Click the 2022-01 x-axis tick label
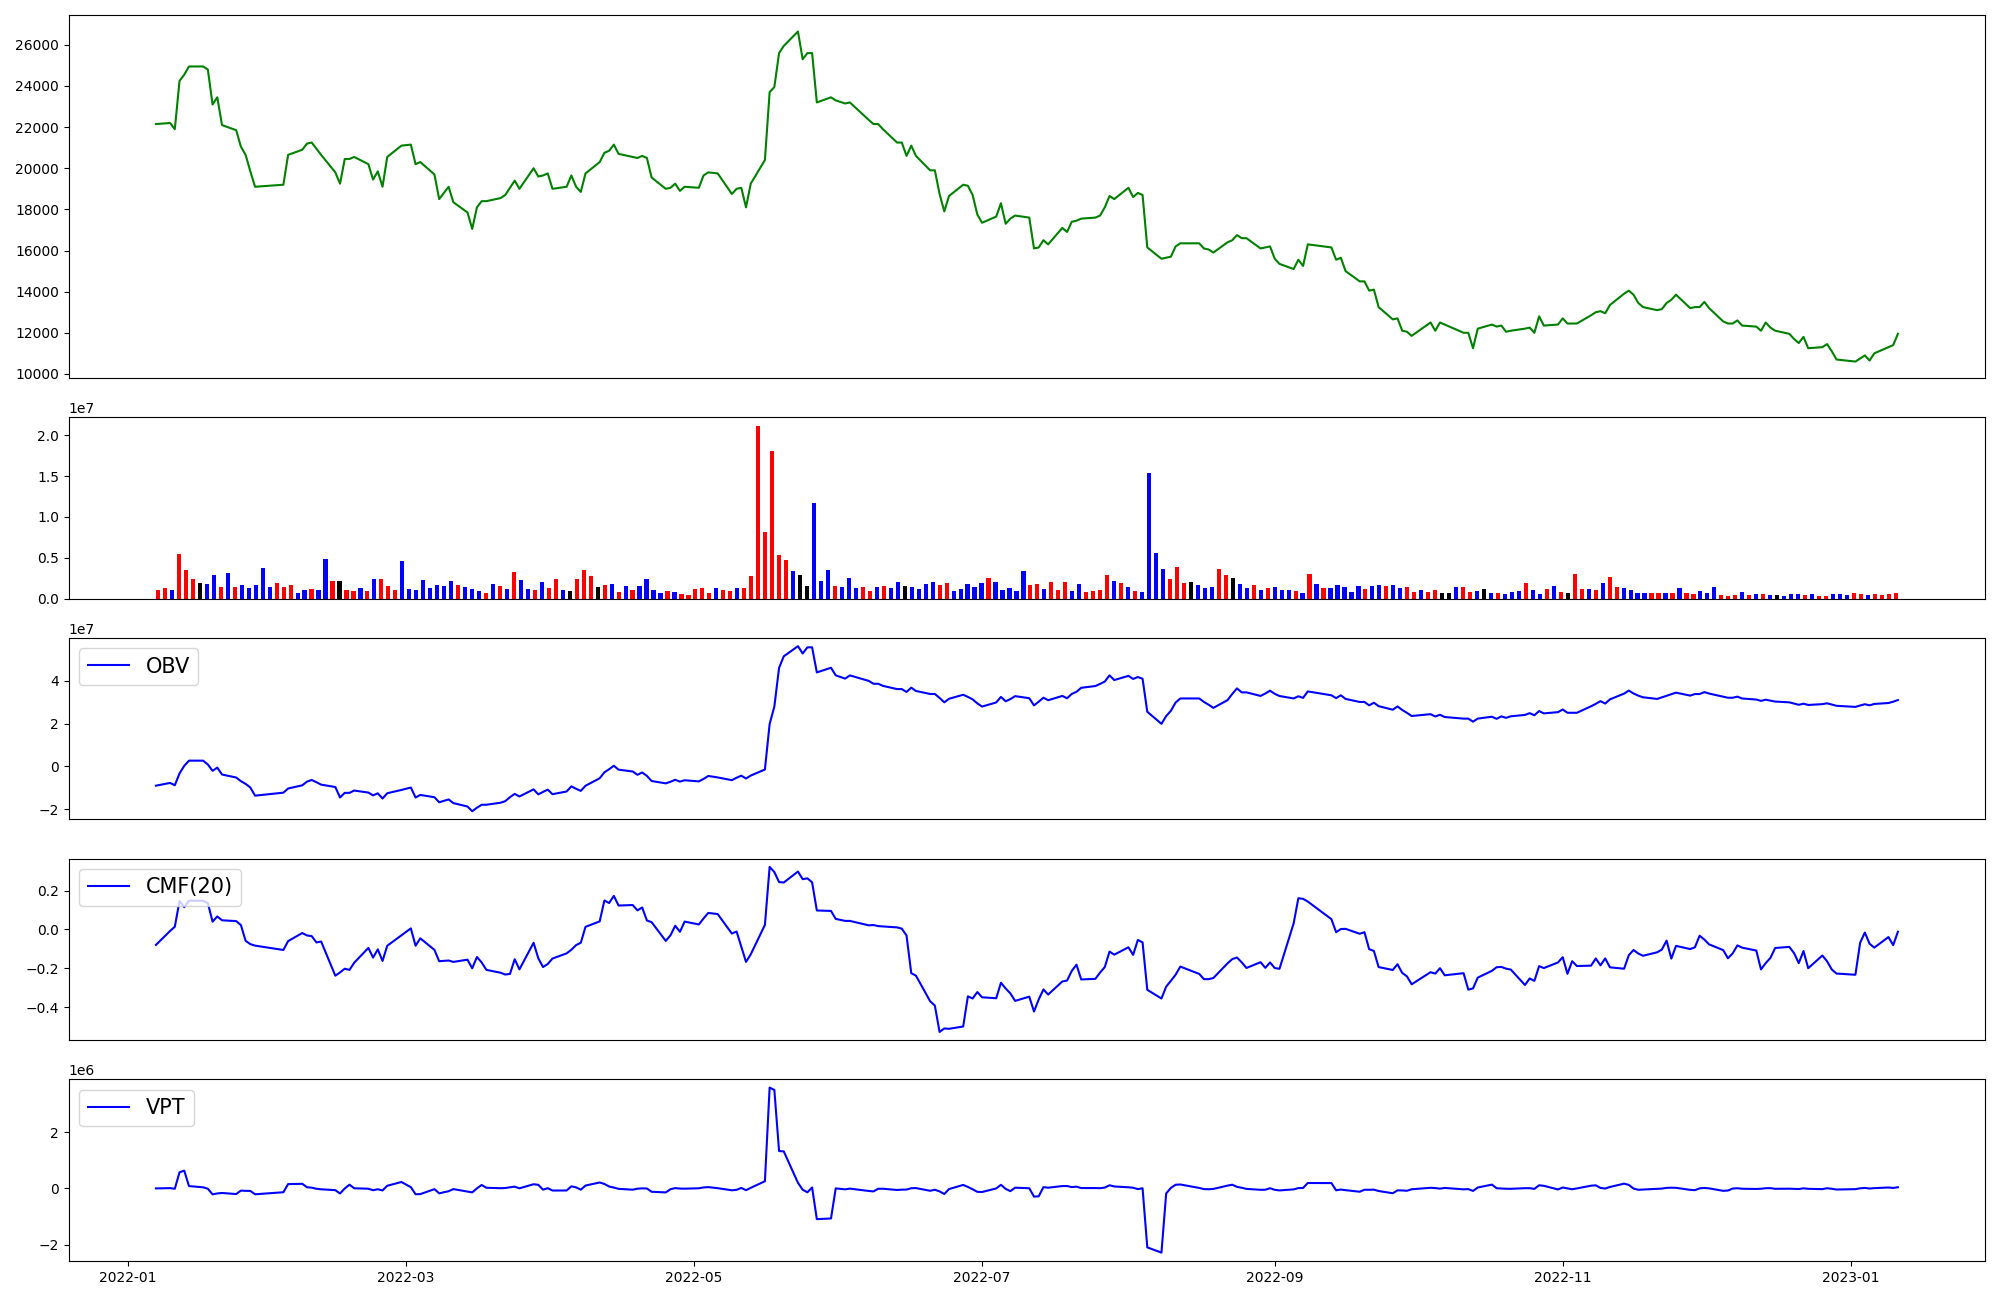2000x1300 pixels. tap(127, 1277)
